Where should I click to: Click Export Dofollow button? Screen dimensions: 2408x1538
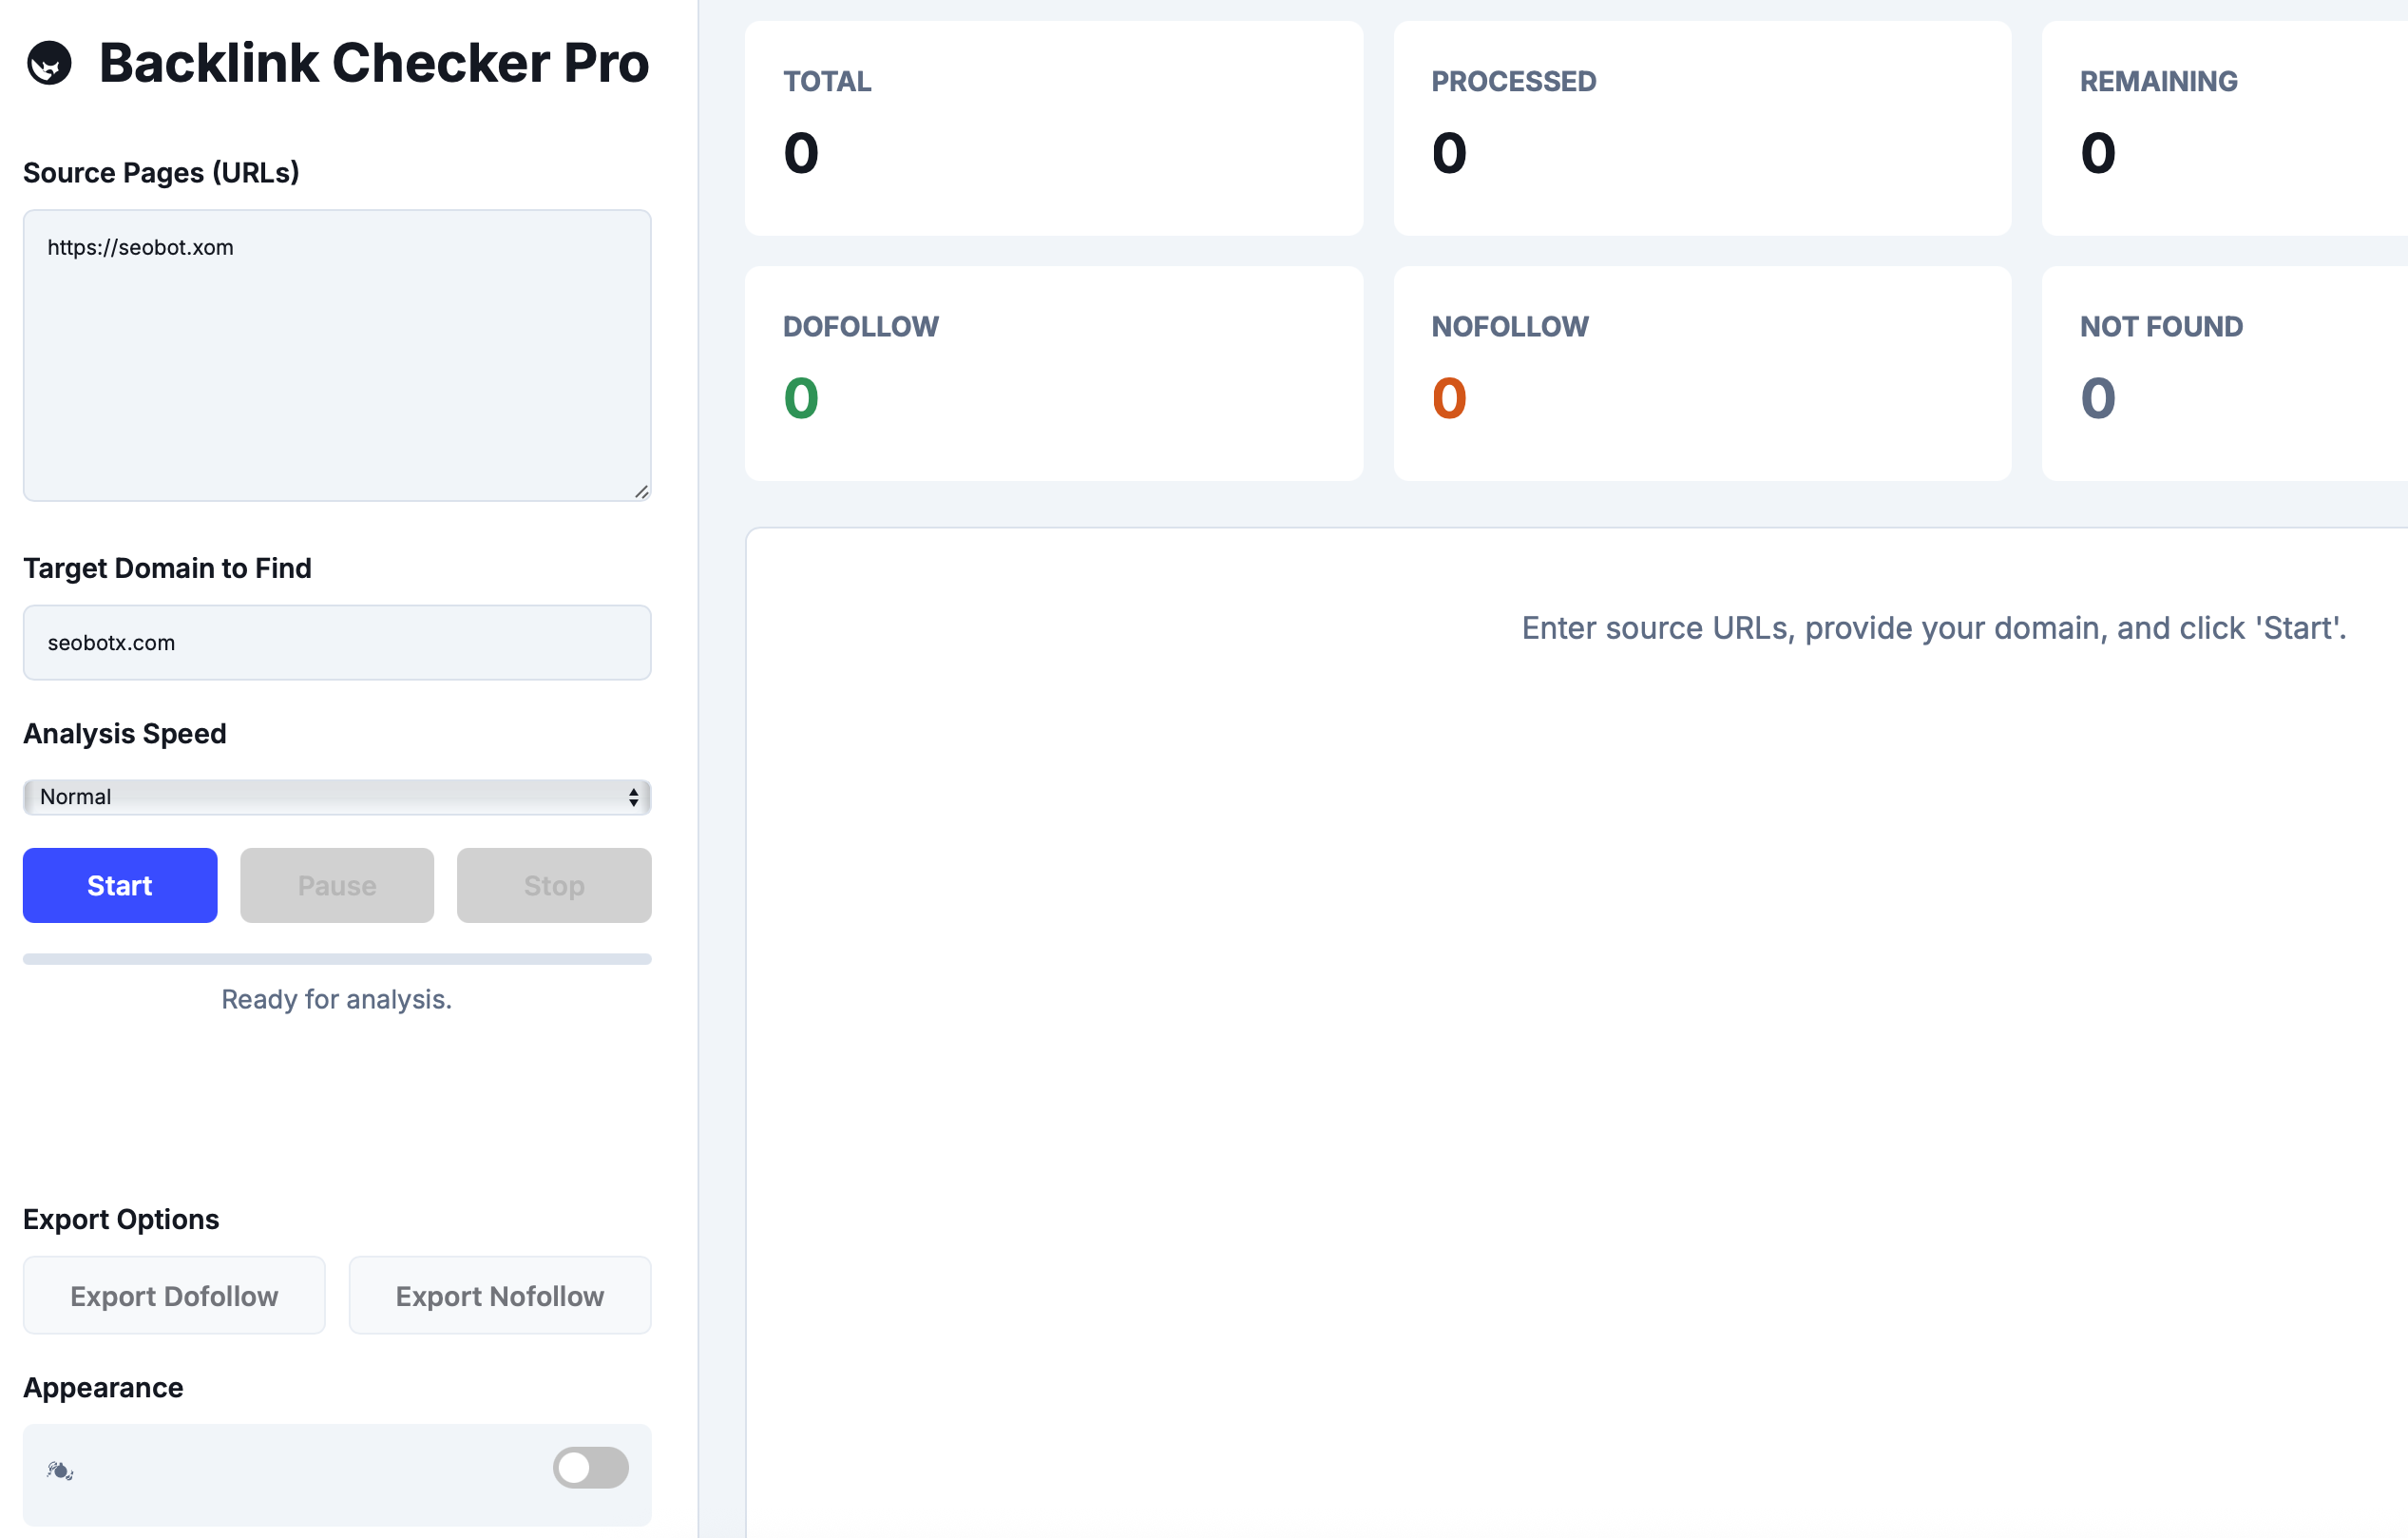click(x=174, y=1295)
